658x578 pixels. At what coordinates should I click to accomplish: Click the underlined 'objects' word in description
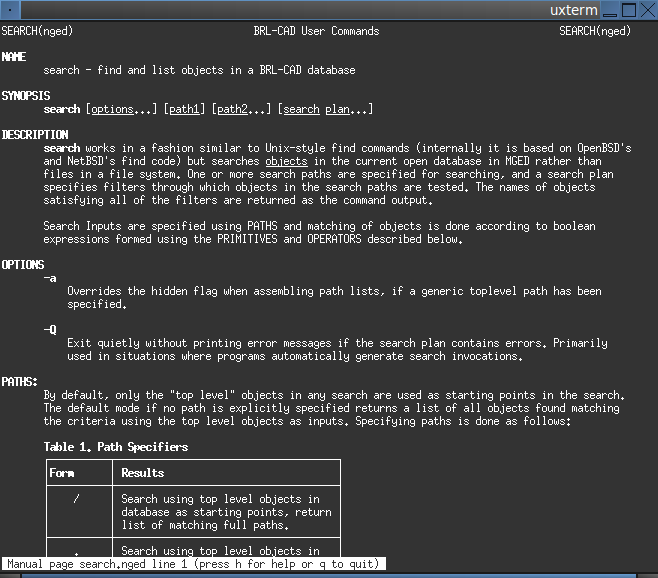[x=286, y=161]
